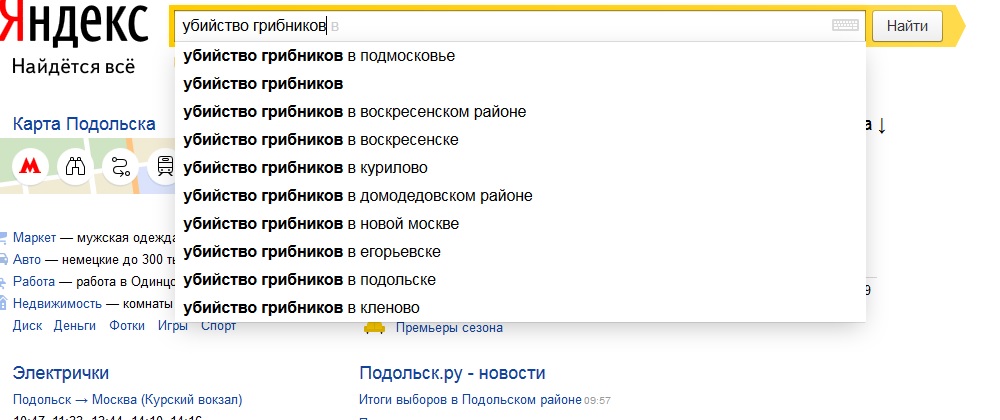Open Подольск.ру - новости heading link
Viewport: 1000px width, 420px height.
point(452,373)
